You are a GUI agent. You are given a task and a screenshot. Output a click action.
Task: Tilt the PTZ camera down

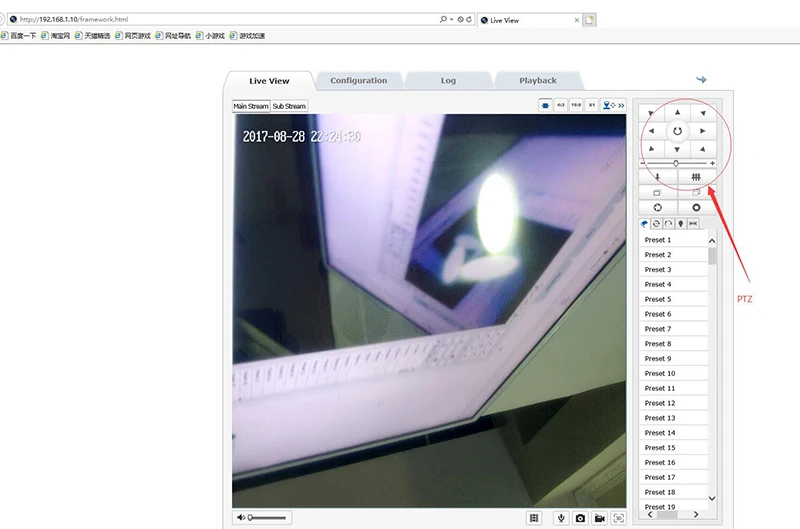[677, 149]
